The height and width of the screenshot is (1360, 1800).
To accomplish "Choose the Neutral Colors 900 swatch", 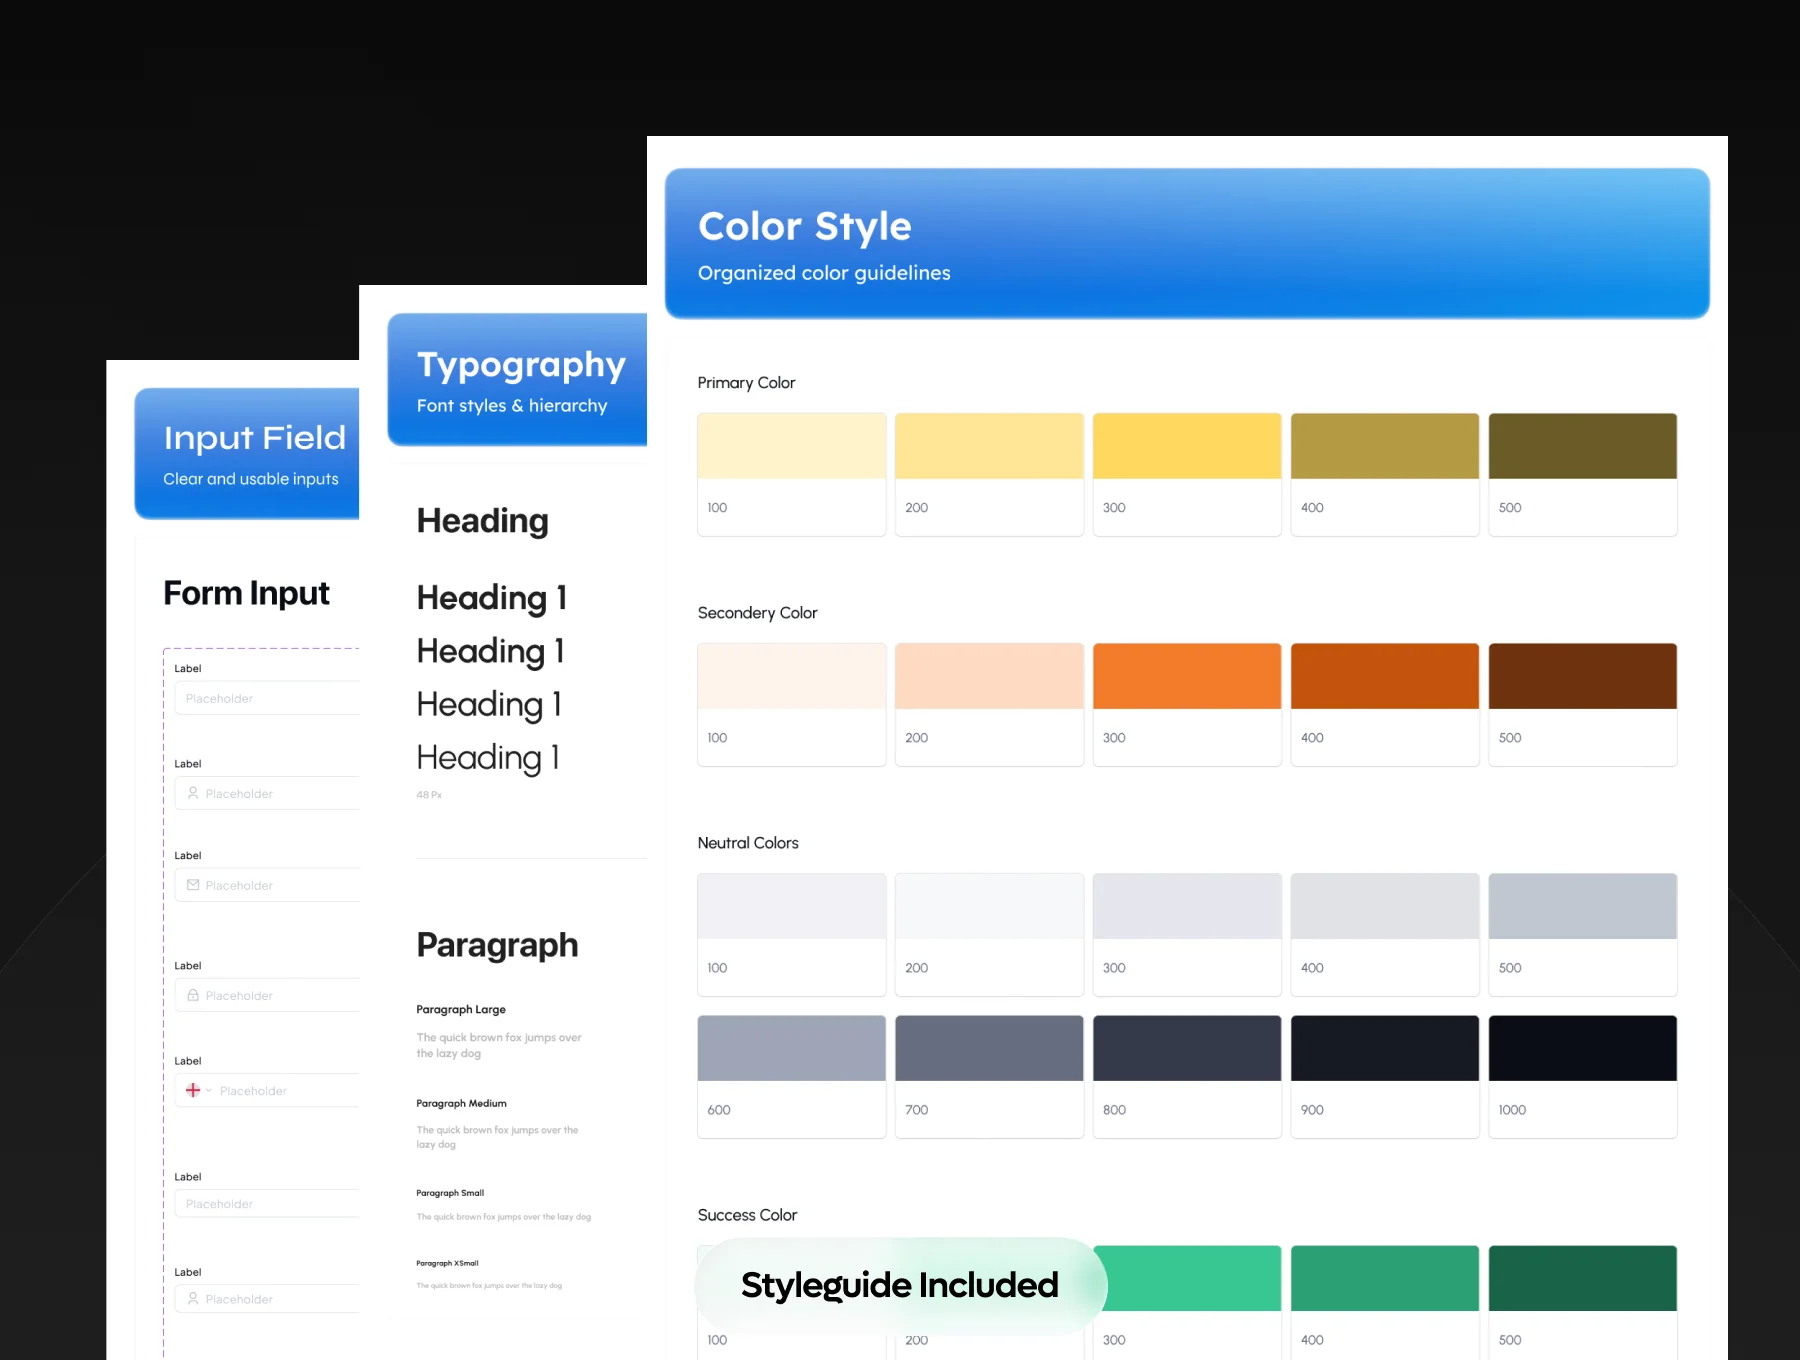I will 1385,1076.
